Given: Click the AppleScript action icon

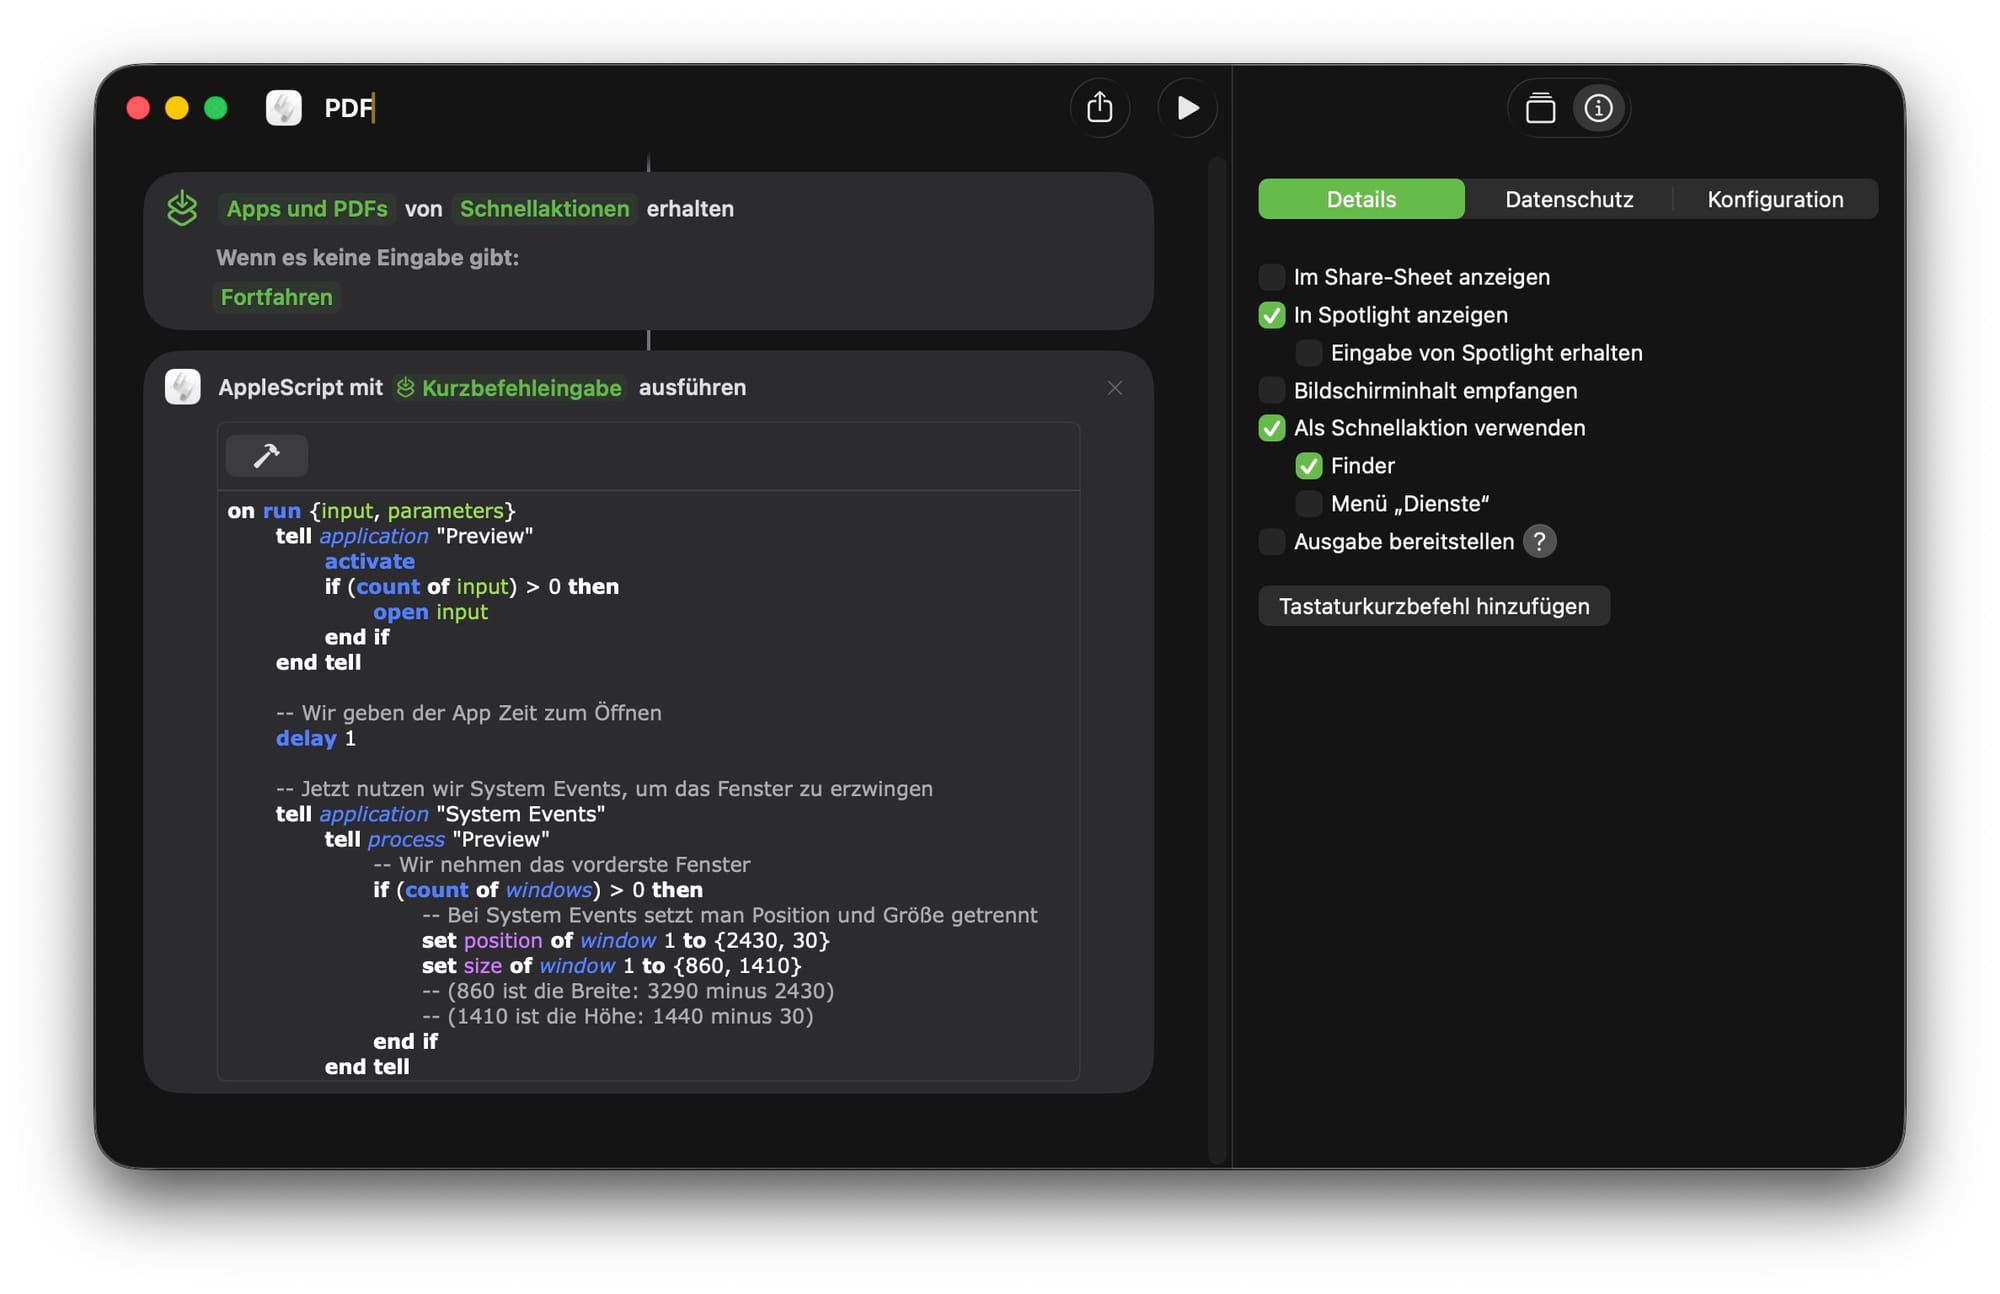Looking at the screenshot, I should [x=183, y=387].
